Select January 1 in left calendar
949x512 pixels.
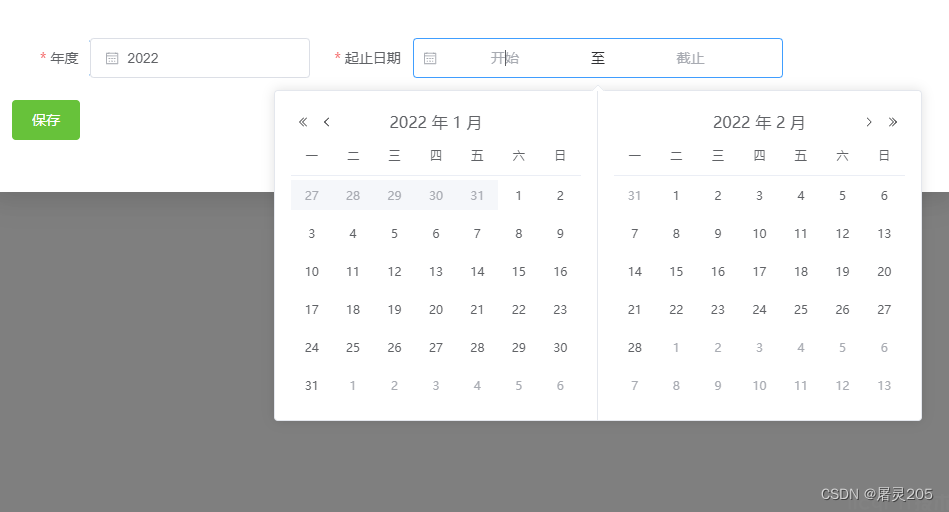518,196
